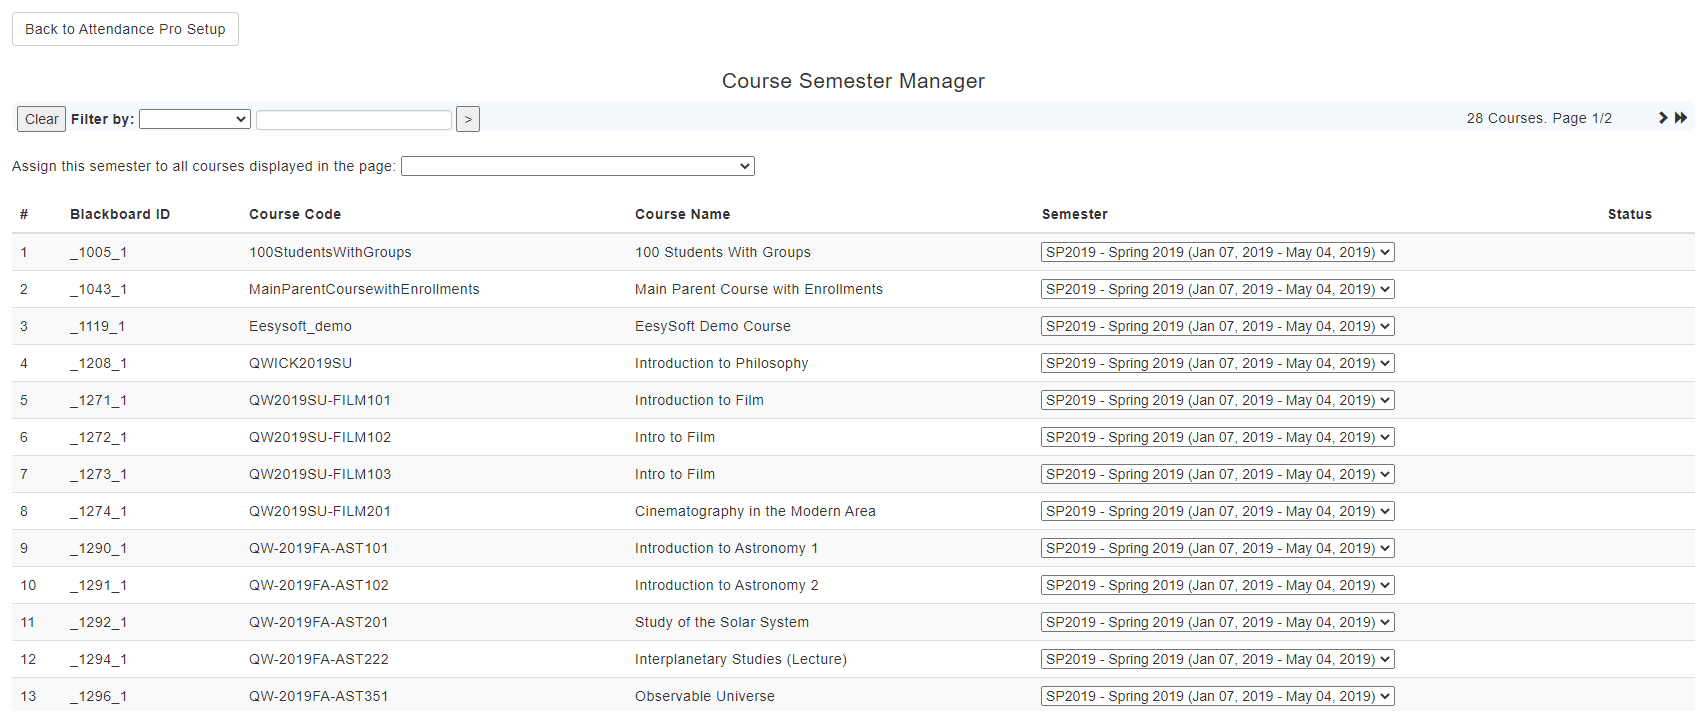Open the assign-semester-to-all-courses dropdown

pos(577,166)
